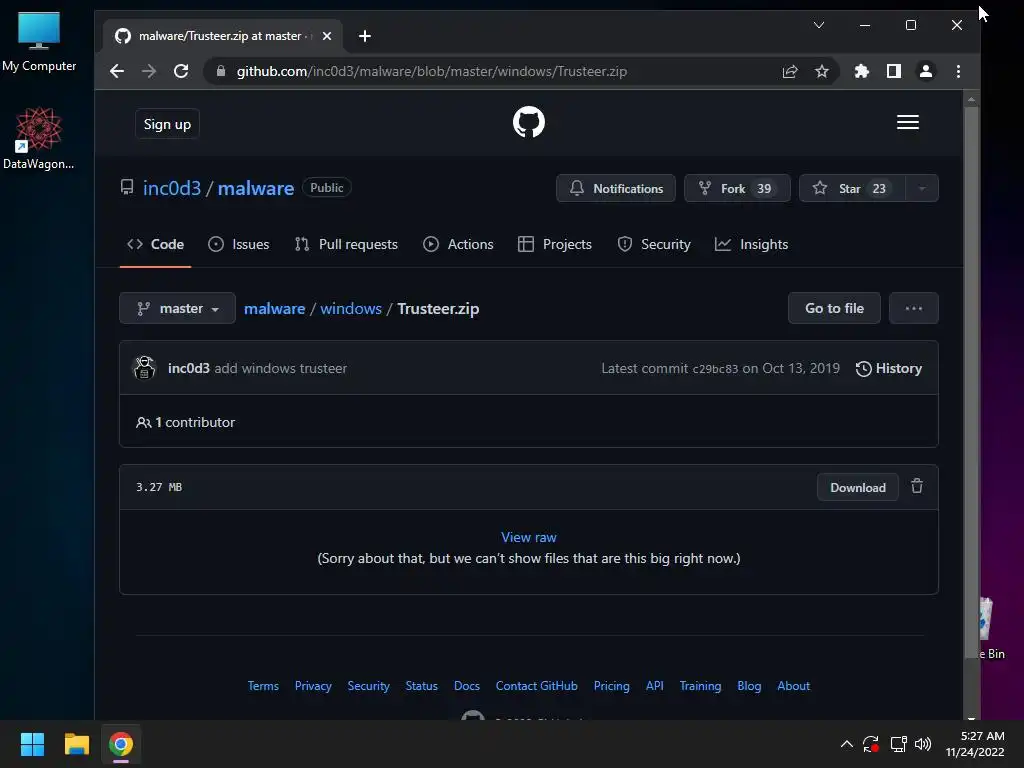Click the browser forward arrow
This screenshot has width=1024, height=768.
[x=149, y=71]
